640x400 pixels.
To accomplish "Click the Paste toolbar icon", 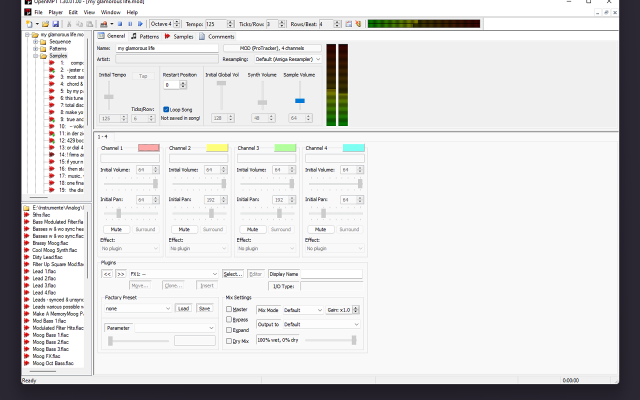I will (89, 24).
